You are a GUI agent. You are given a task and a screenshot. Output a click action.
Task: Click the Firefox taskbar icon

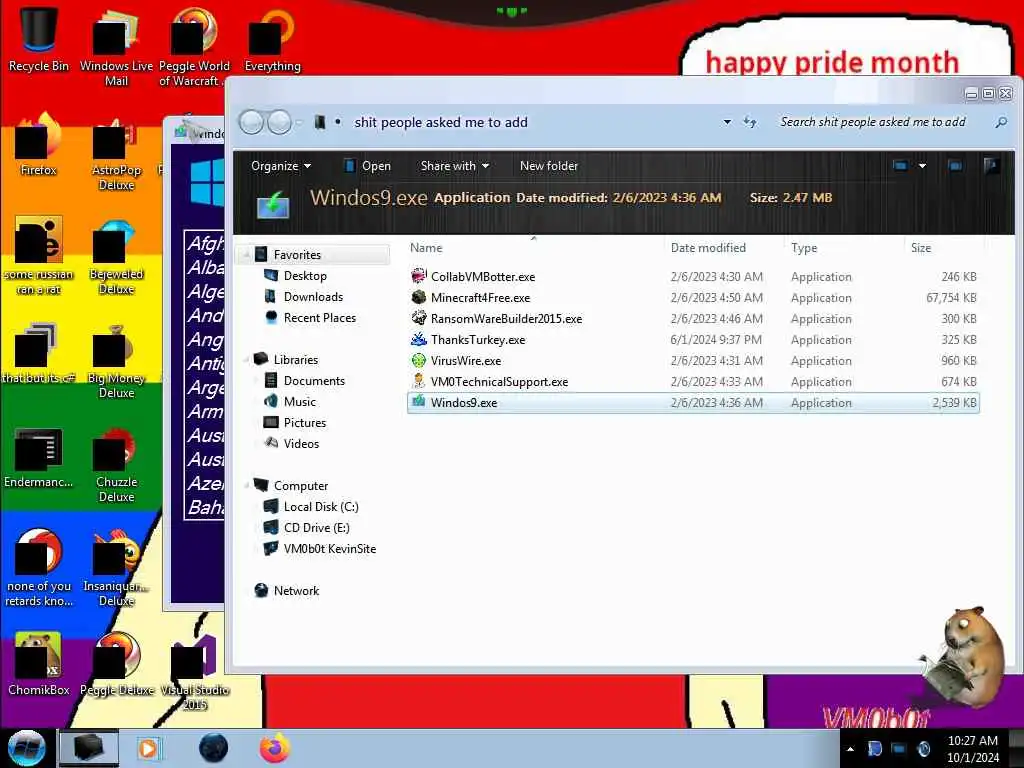pos(275,748)
